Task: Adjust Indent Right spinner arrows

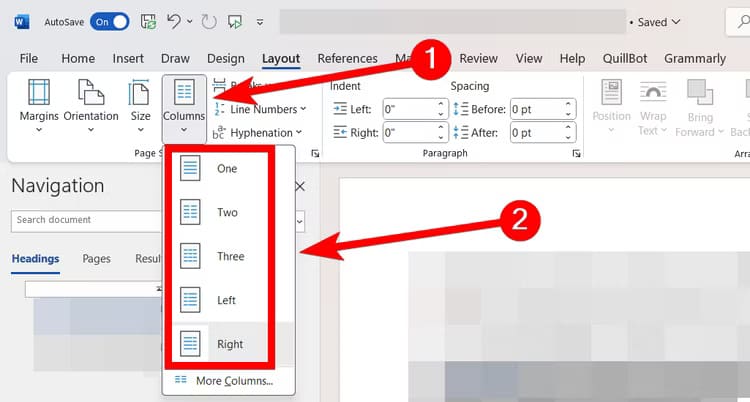Action: pyautogui.click(x=441, y=132)
